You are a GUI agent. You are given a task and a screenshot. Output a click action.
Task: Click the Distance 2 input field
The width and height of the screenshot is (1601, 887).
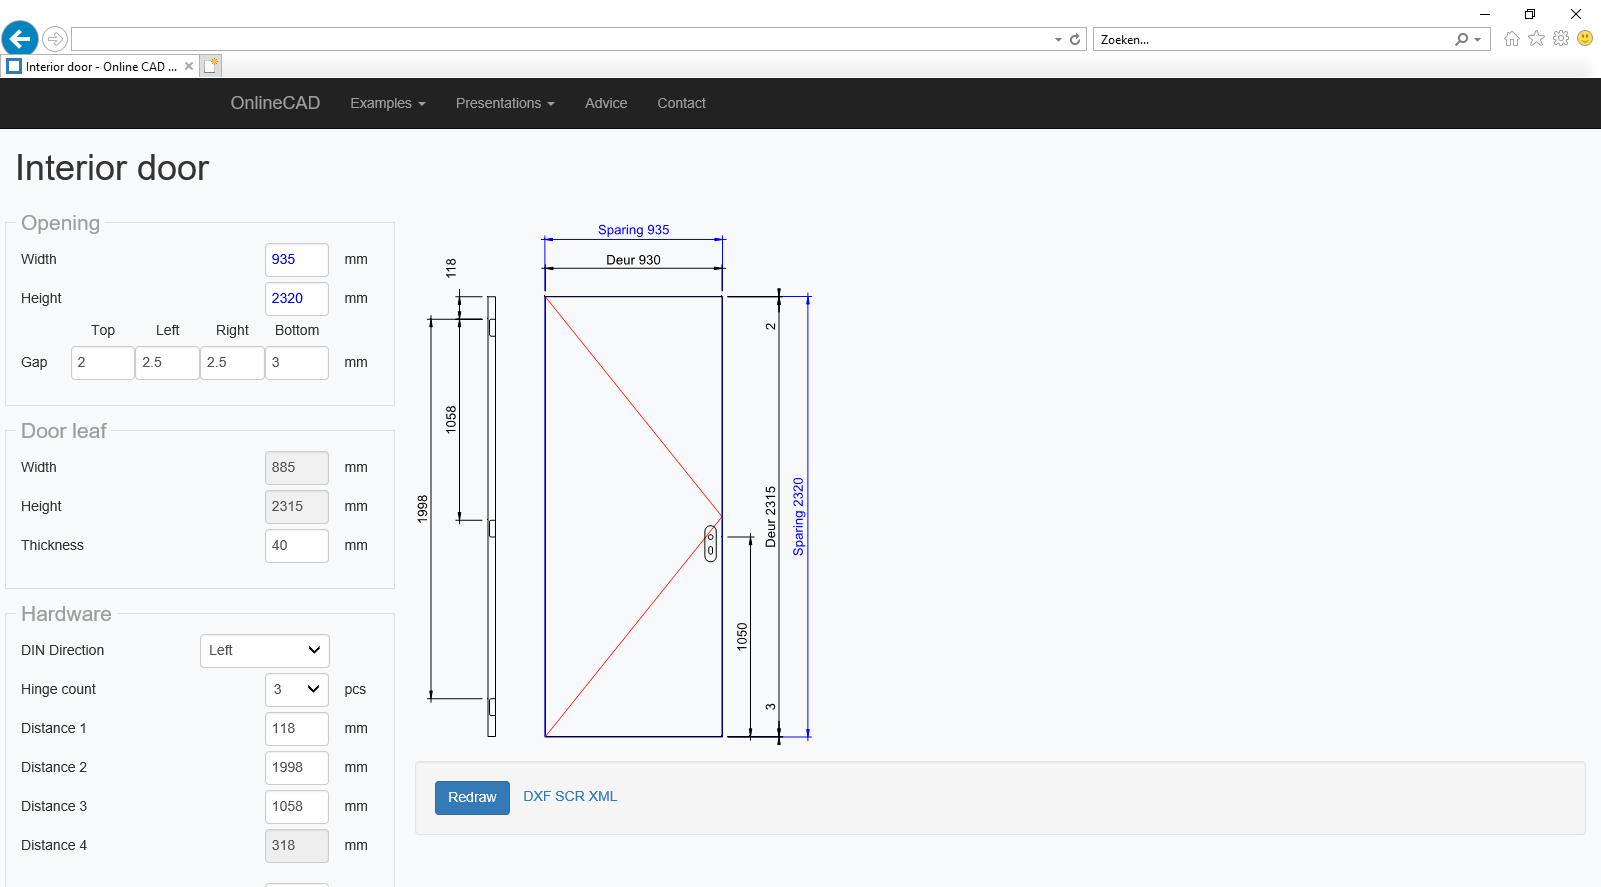point(297,767)
